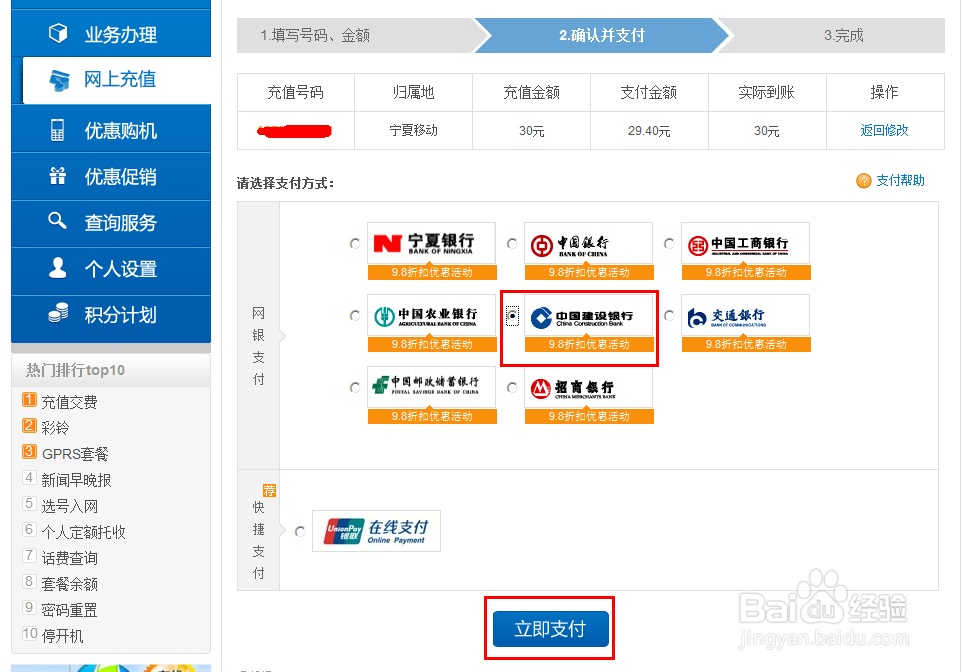
Task: Select the 中国建设银行 radio button
Action: click(x=512, y=316)
